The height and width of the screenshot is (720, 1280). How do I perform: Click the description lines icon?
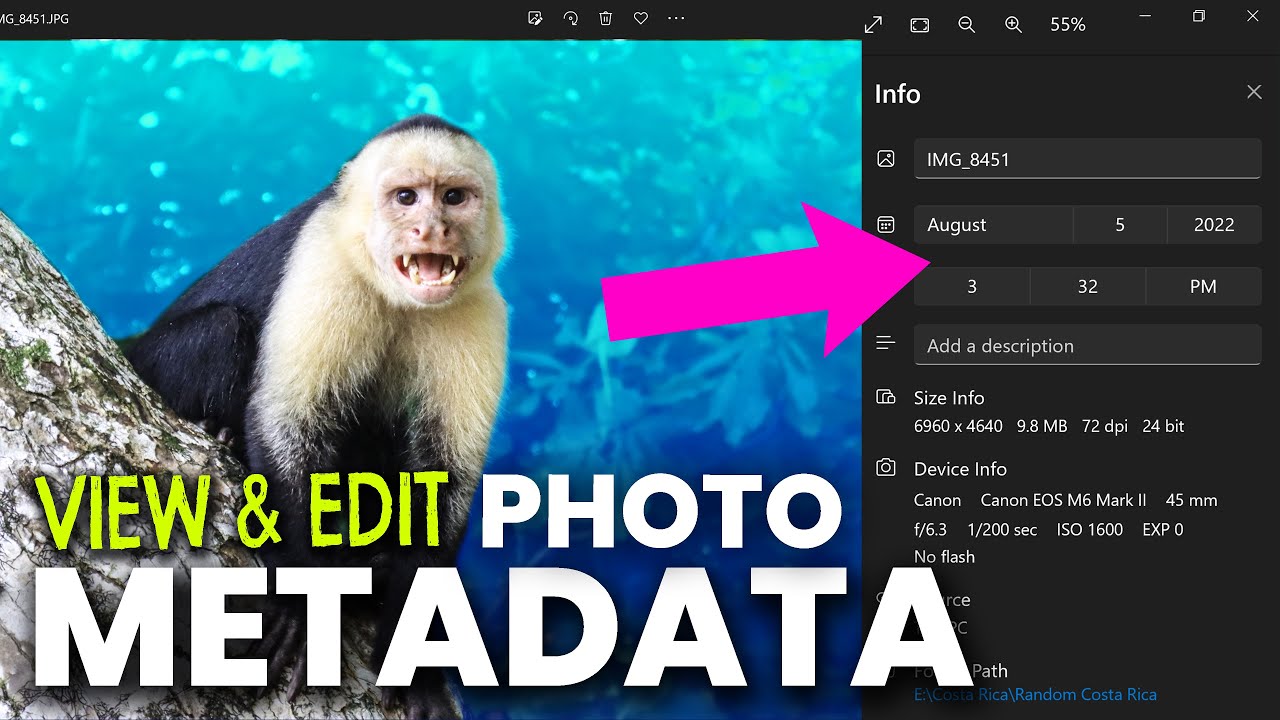[885, 343]
